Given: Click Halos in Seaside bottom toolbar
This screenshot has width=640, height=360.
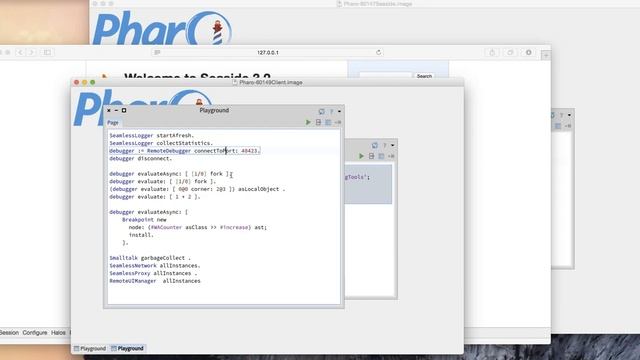Looking at the screenshot, I should pos(58,333).
